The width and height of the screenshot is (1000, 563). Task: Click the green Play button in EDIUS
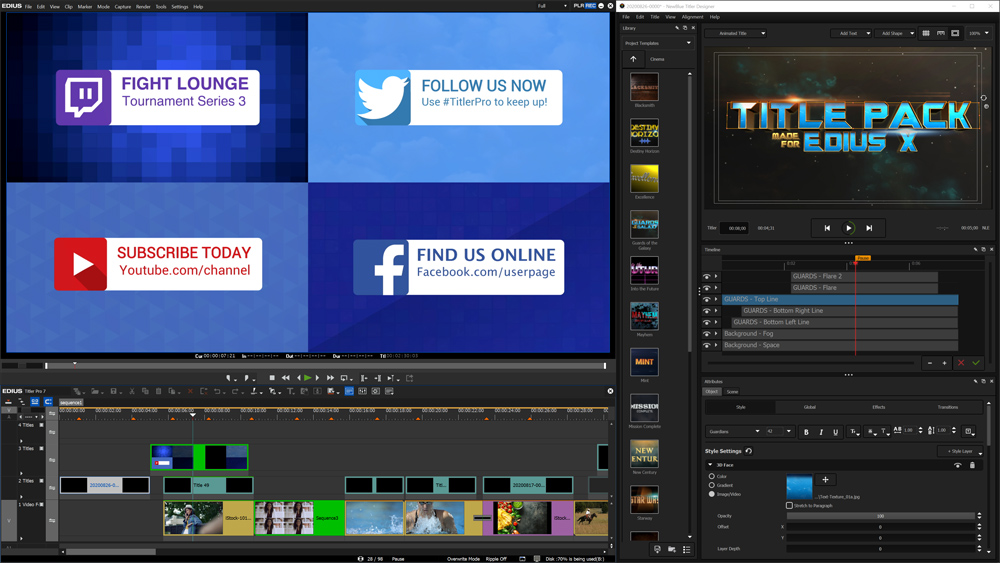click(x=307, y=378)
